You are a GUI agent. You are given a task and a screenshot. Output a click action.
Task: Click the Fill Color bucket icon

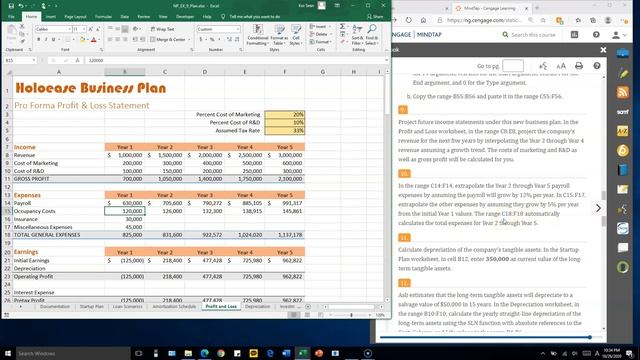[x=82, y=40]
